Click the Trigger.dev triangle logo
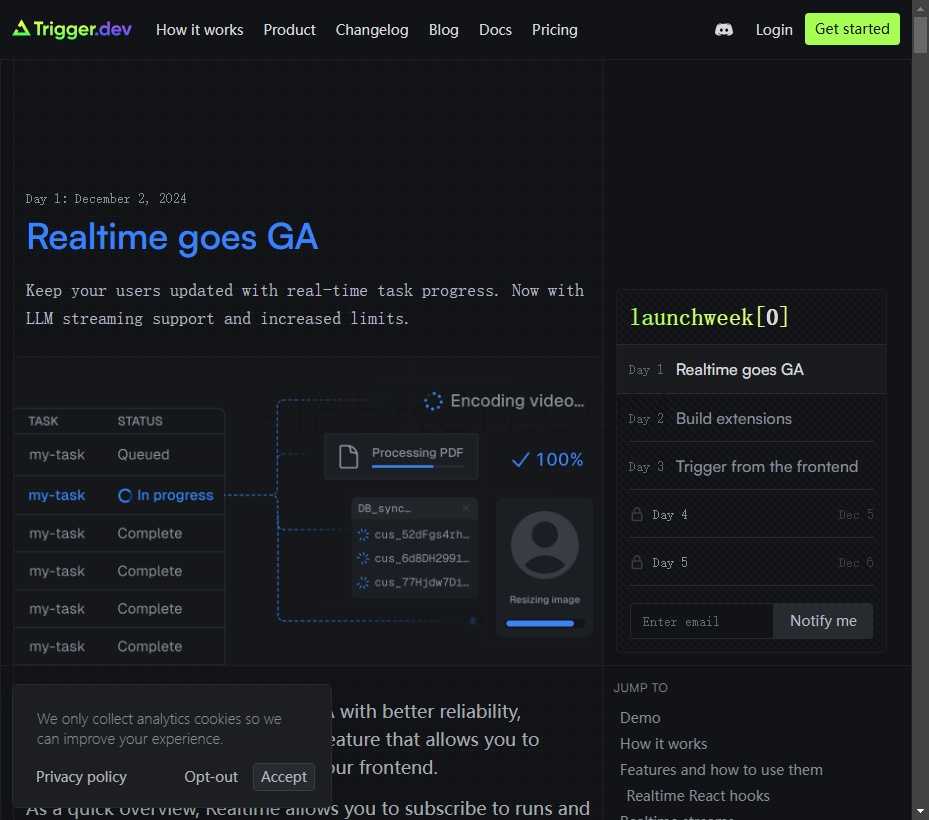Viewport: 929px width, 820px height. 21,29
